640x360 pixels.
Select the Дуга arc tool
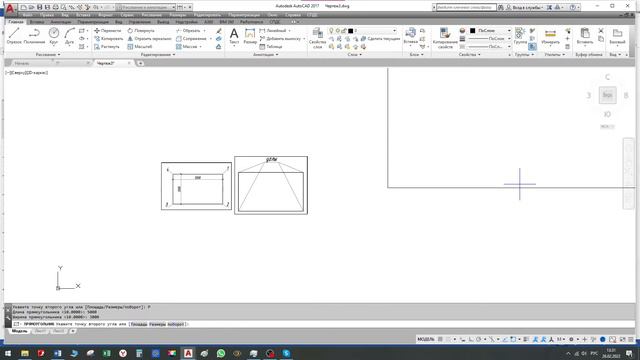(x=69, y=36)
